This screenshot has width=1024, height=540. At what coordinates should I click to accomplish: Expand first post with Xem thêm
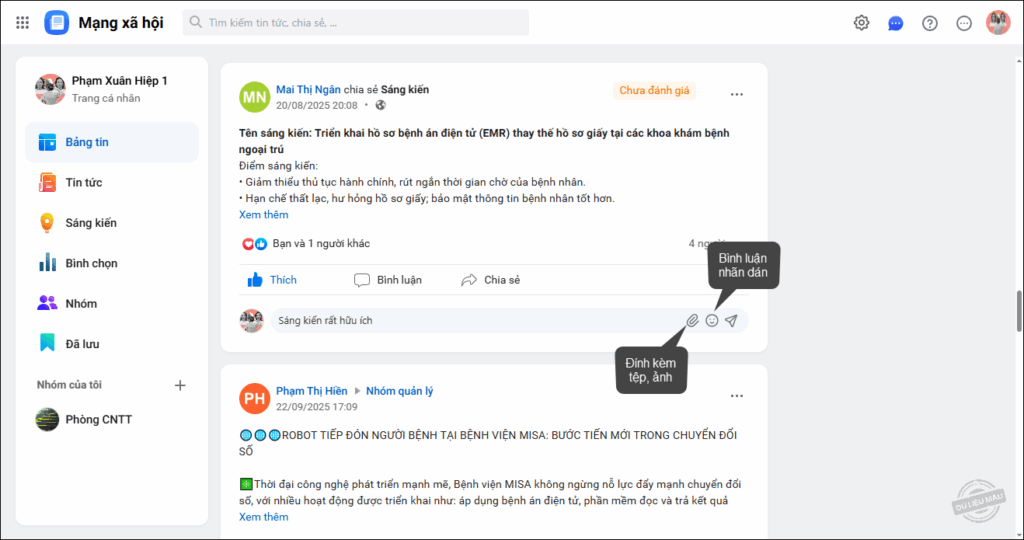(x=263, y=215)
